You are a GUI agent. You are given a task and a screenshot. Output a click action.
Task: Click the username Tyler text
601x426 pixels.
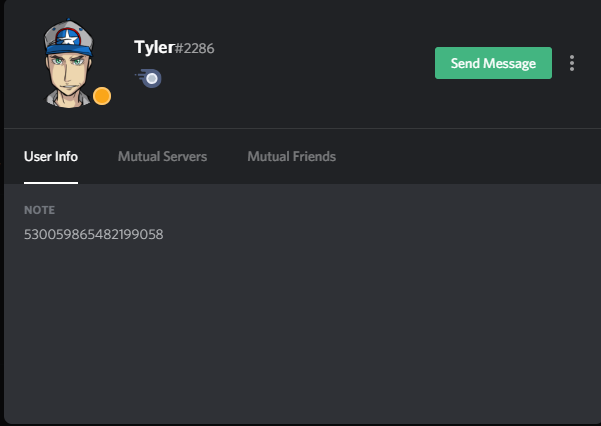click(x=154, y=48)
